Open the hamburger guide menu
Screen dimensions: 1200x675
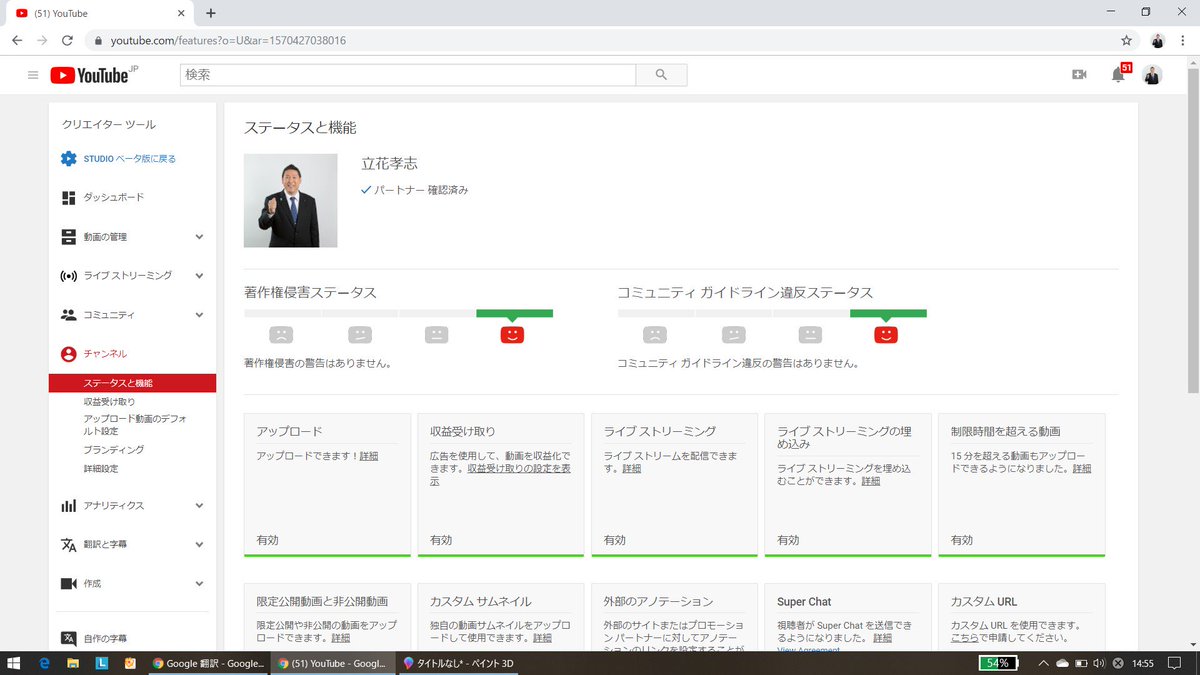click(x=33, y=75)
